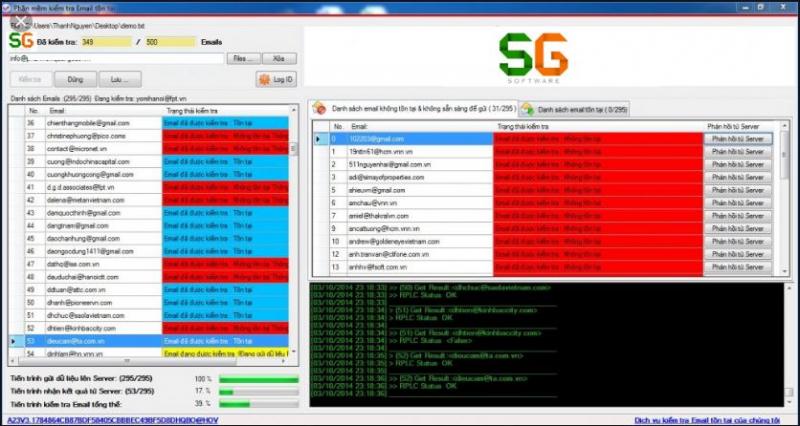Click 'Phản hồi từ Server' for 102203@gmail.com
This screenshot has height=426, width=800.
738,138
